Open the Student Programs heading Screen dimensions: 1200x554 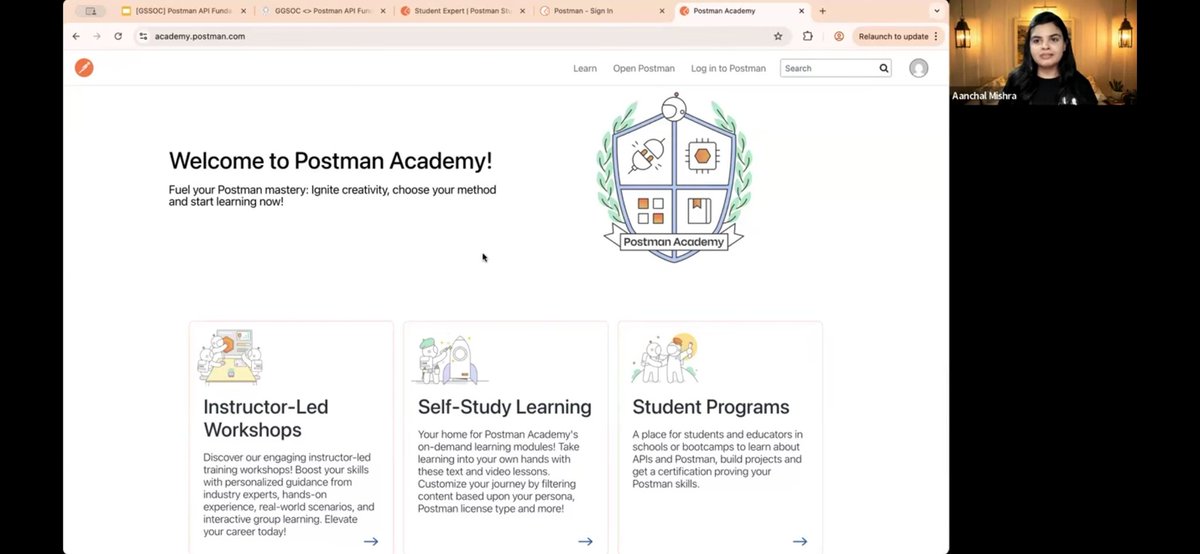(x=711, y=407)
